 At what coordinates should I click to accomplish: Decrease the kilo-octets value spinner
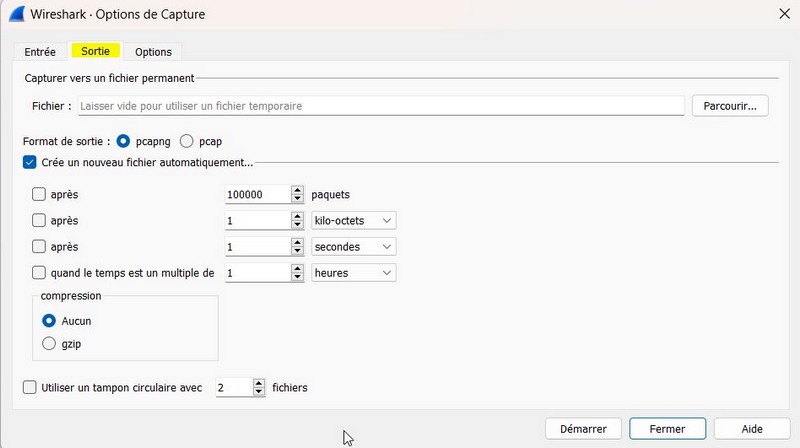[x=297, y=224]
